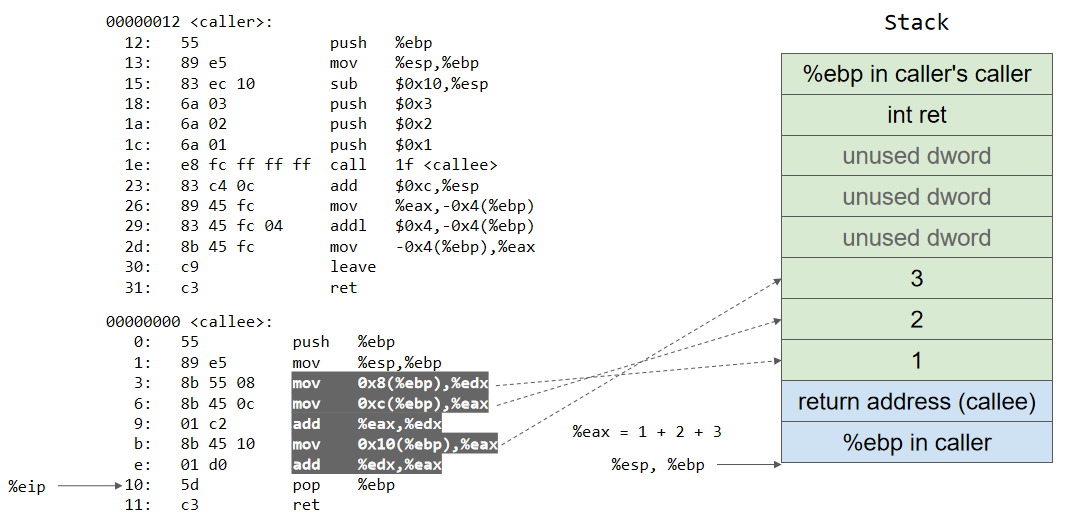Select the highlighted "mov 0xc(%ebp),%eax" instruction
This screenshot has width=1081, height=520.
point(390,404)
